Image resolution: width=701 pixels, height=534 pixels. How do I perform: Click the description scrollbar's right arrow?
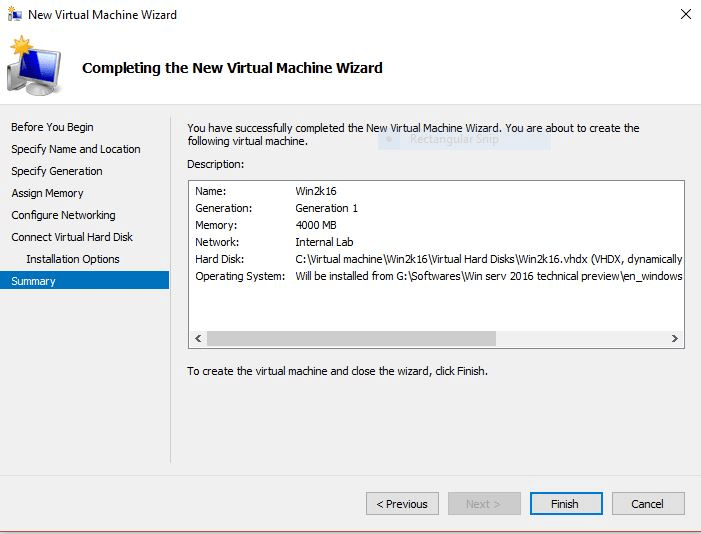pos(676,339)
